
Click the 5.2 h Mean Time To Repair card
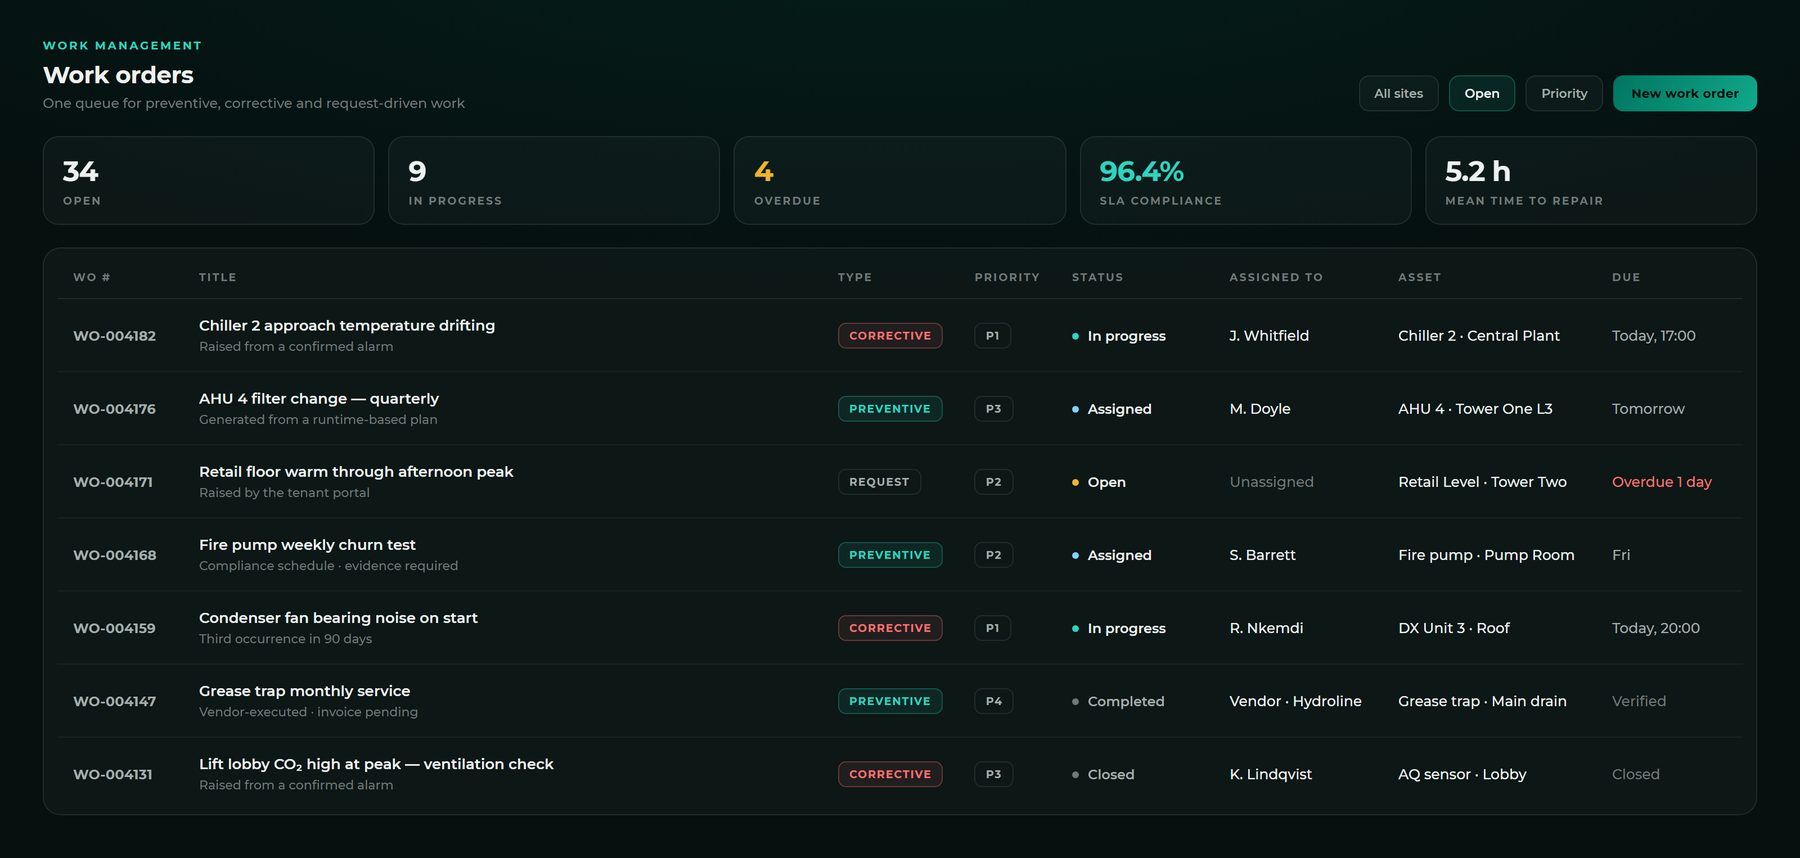[x=1591, y=180]
